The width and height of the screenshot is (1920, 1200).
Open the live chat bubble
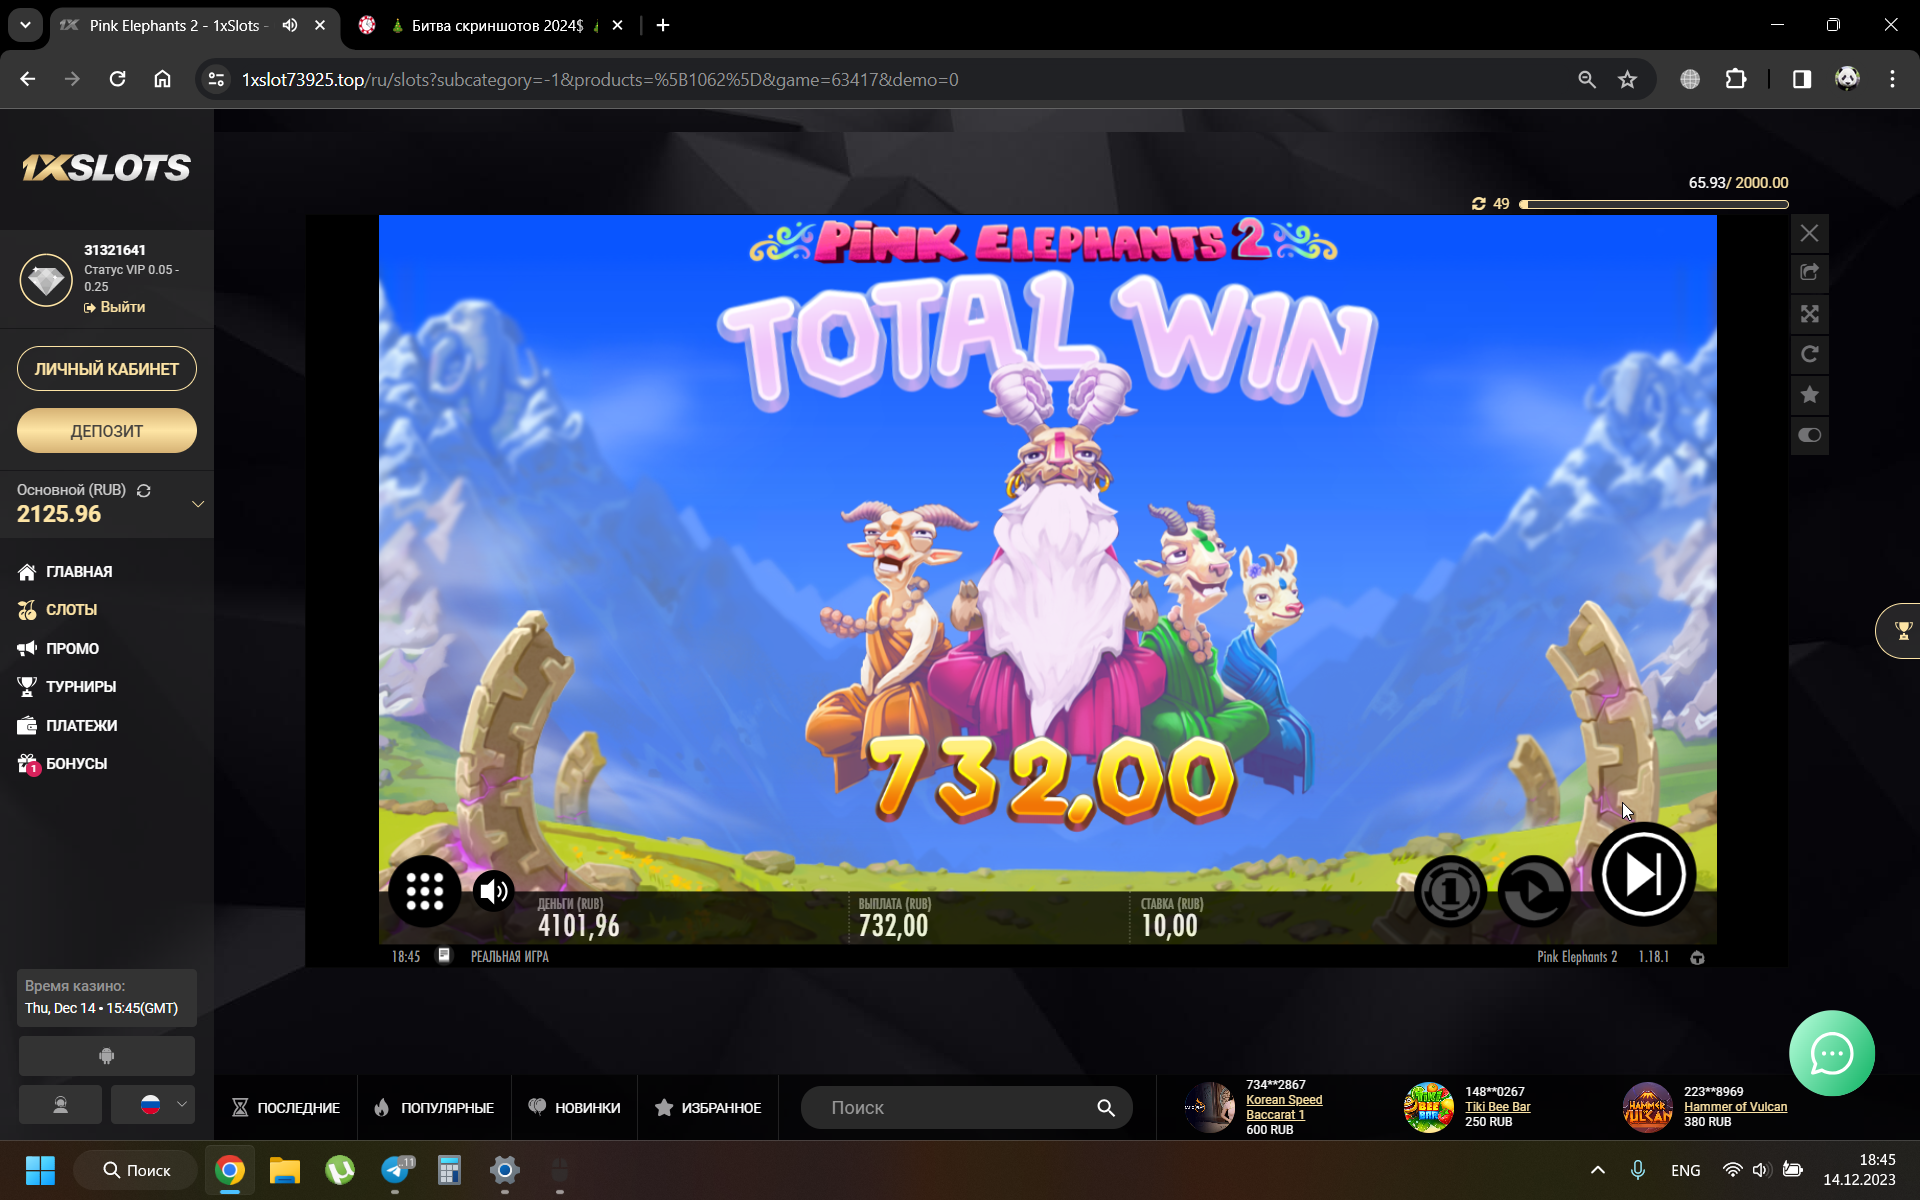pyautogui.click(x=1831, y=1053)
